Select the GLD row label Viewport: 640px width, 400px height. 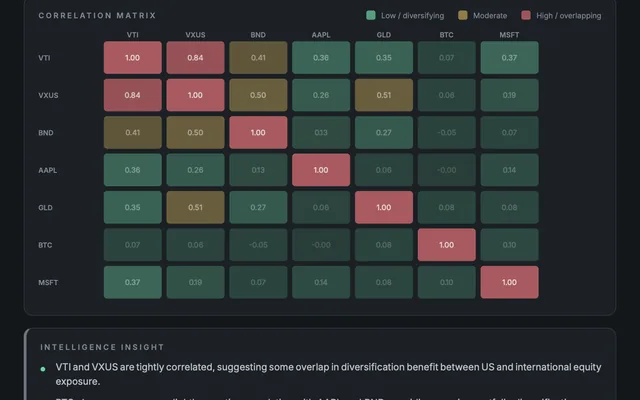45,207
